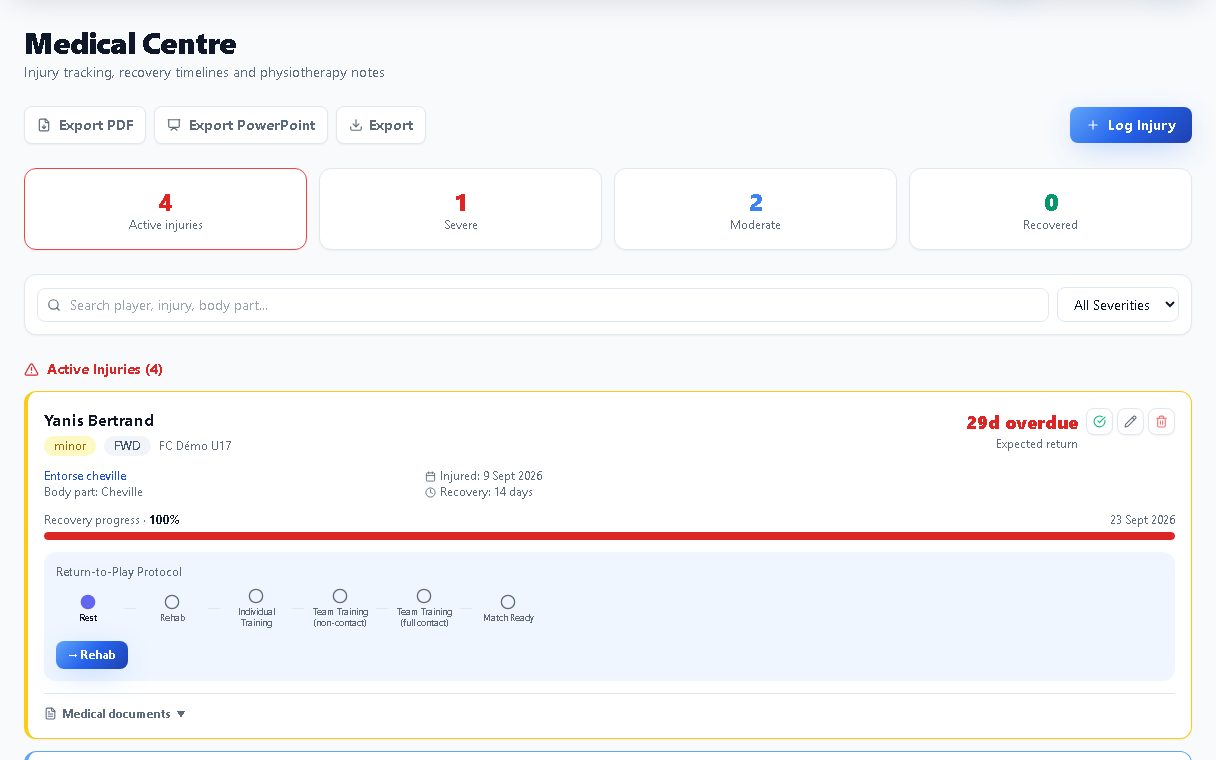Click the Active Injuries warning triangle icon

pos(32,370)
